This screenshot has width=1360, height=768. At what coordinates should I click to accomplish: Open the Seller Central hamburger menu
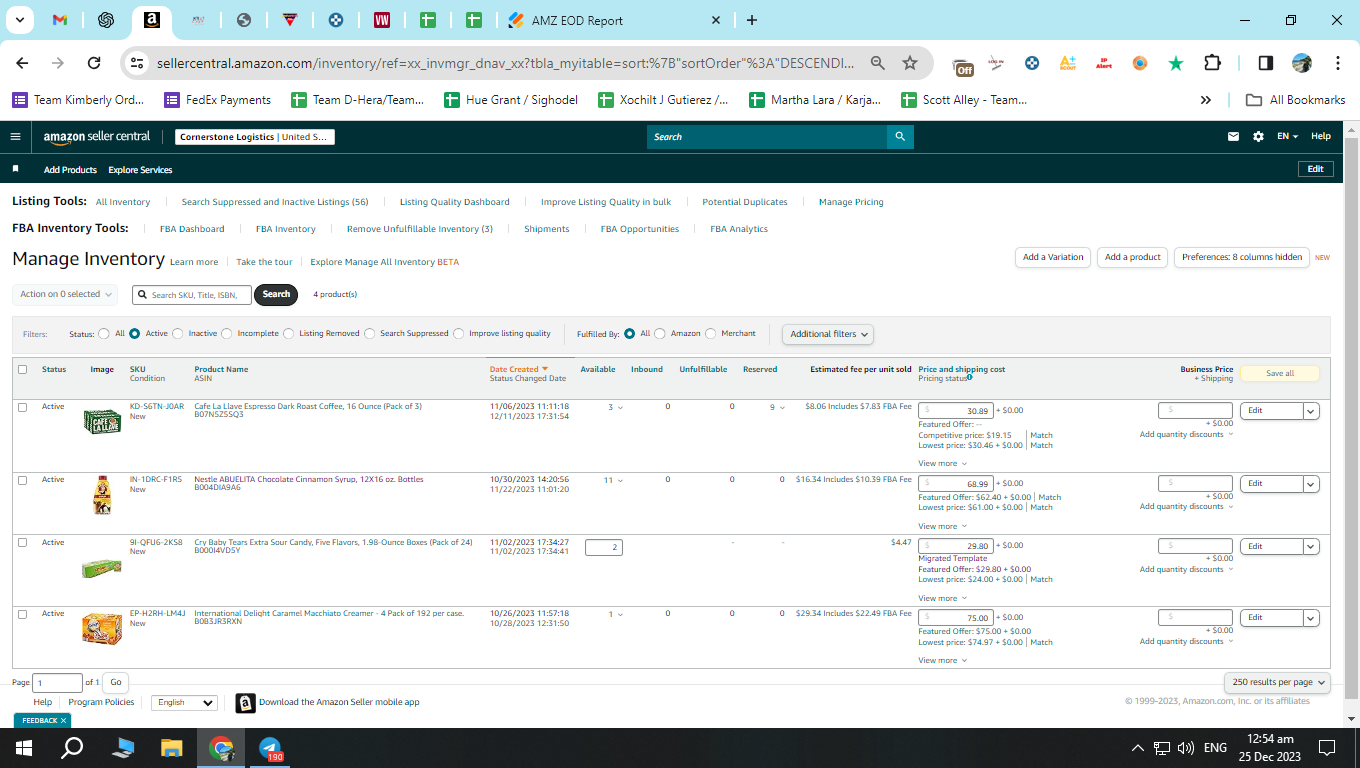[x=15, y=137]
